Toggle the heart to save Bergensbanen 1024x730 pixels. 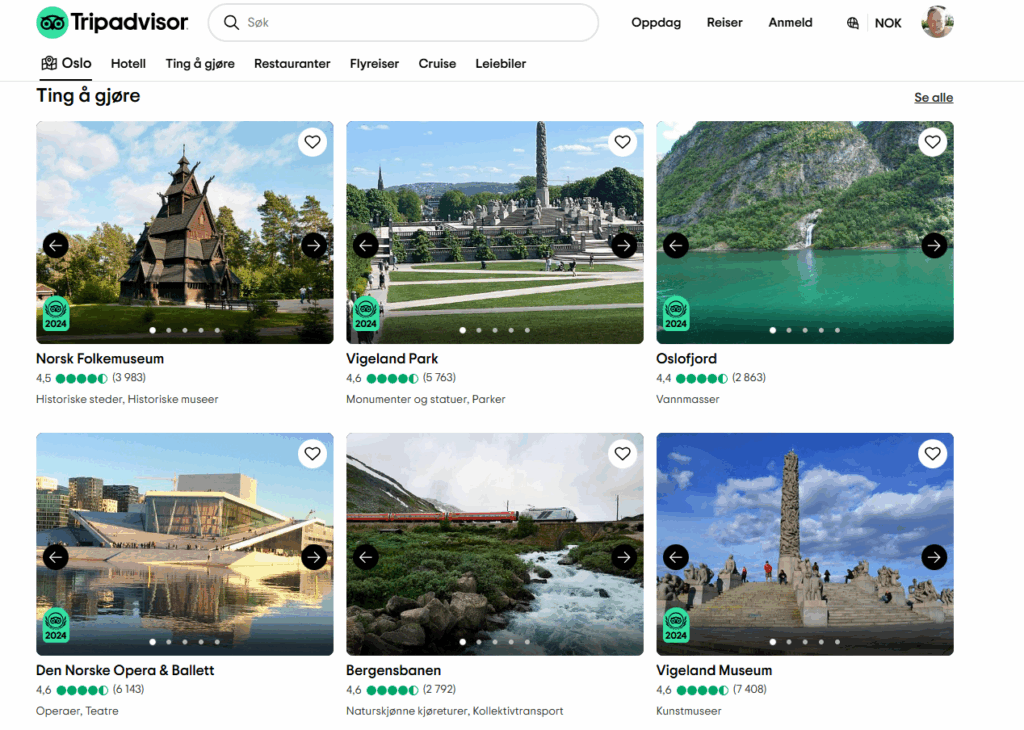[622, 453]
